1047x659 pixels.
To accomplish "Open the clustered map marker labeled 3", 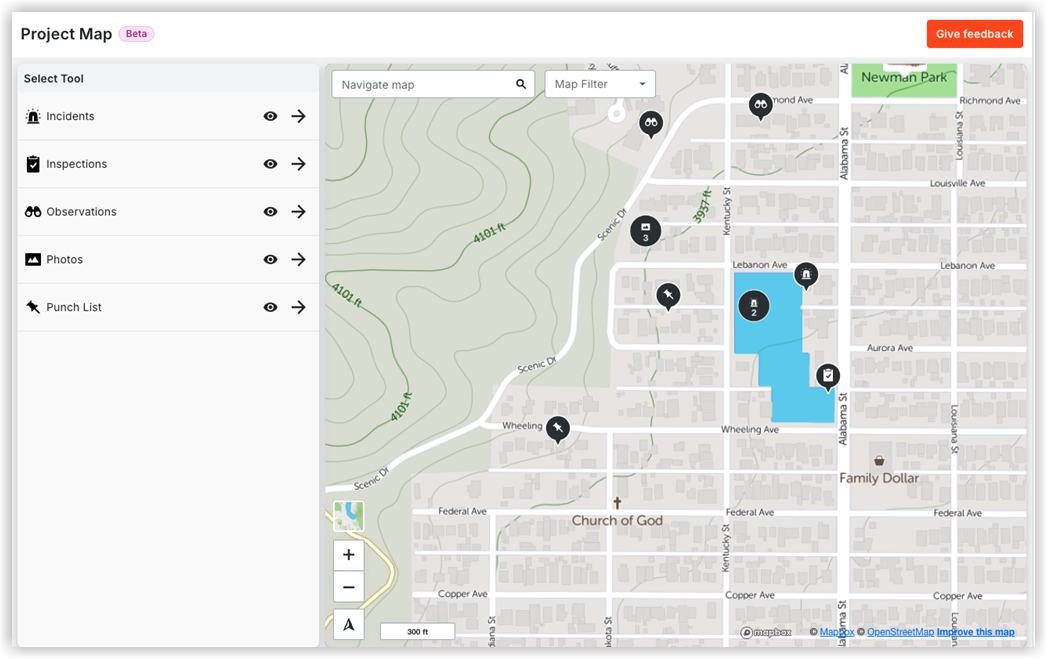I will coord(645,230).
